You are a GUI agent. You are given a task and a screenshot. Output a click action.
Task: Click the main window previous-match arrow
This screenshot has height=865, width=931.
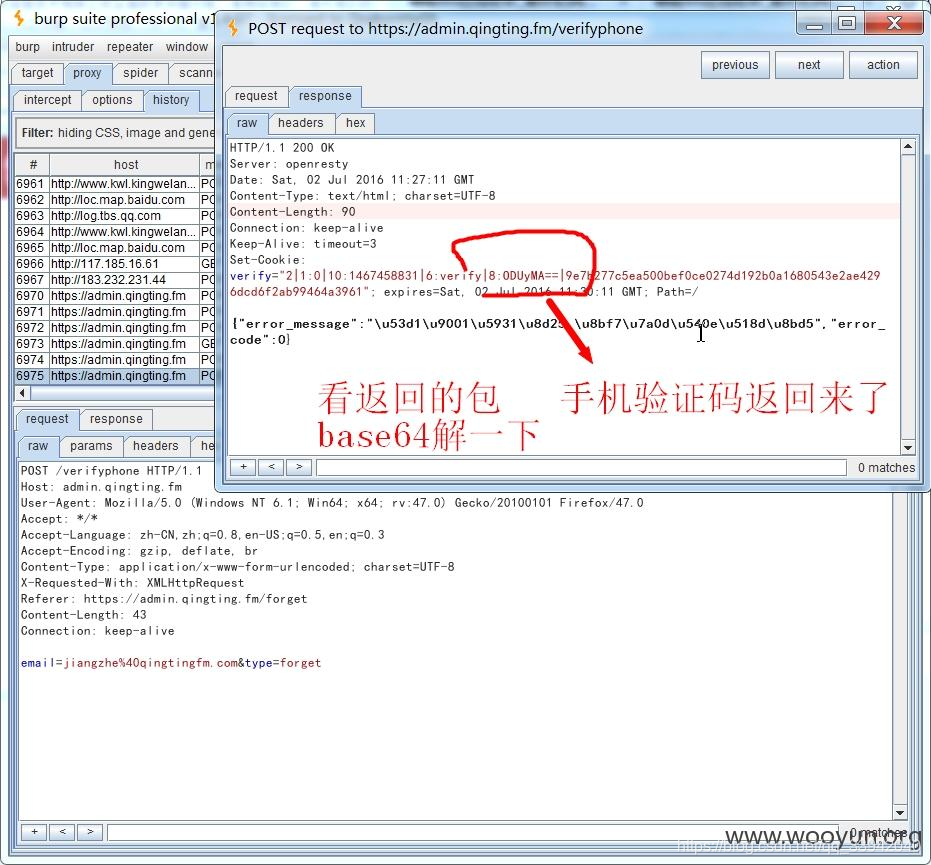(x=62, y=832)
